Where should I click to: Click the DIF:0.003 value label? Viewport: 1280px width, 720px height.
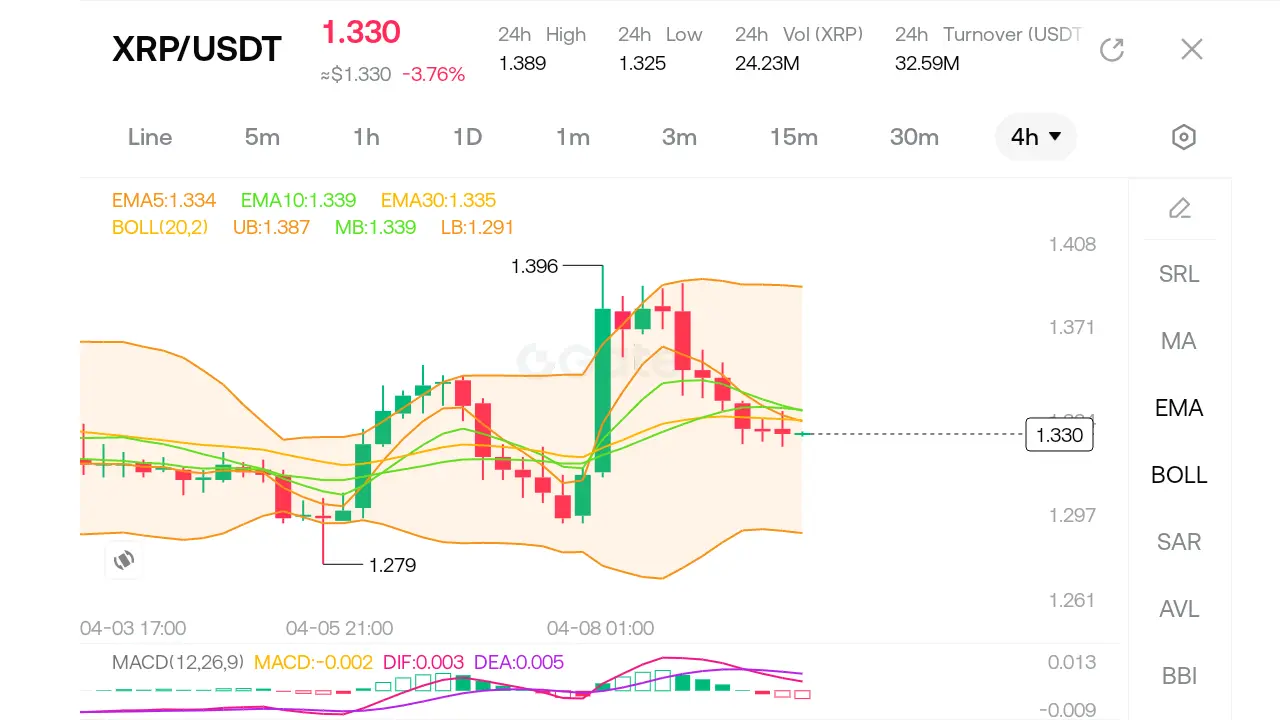(x=423, y=662)
